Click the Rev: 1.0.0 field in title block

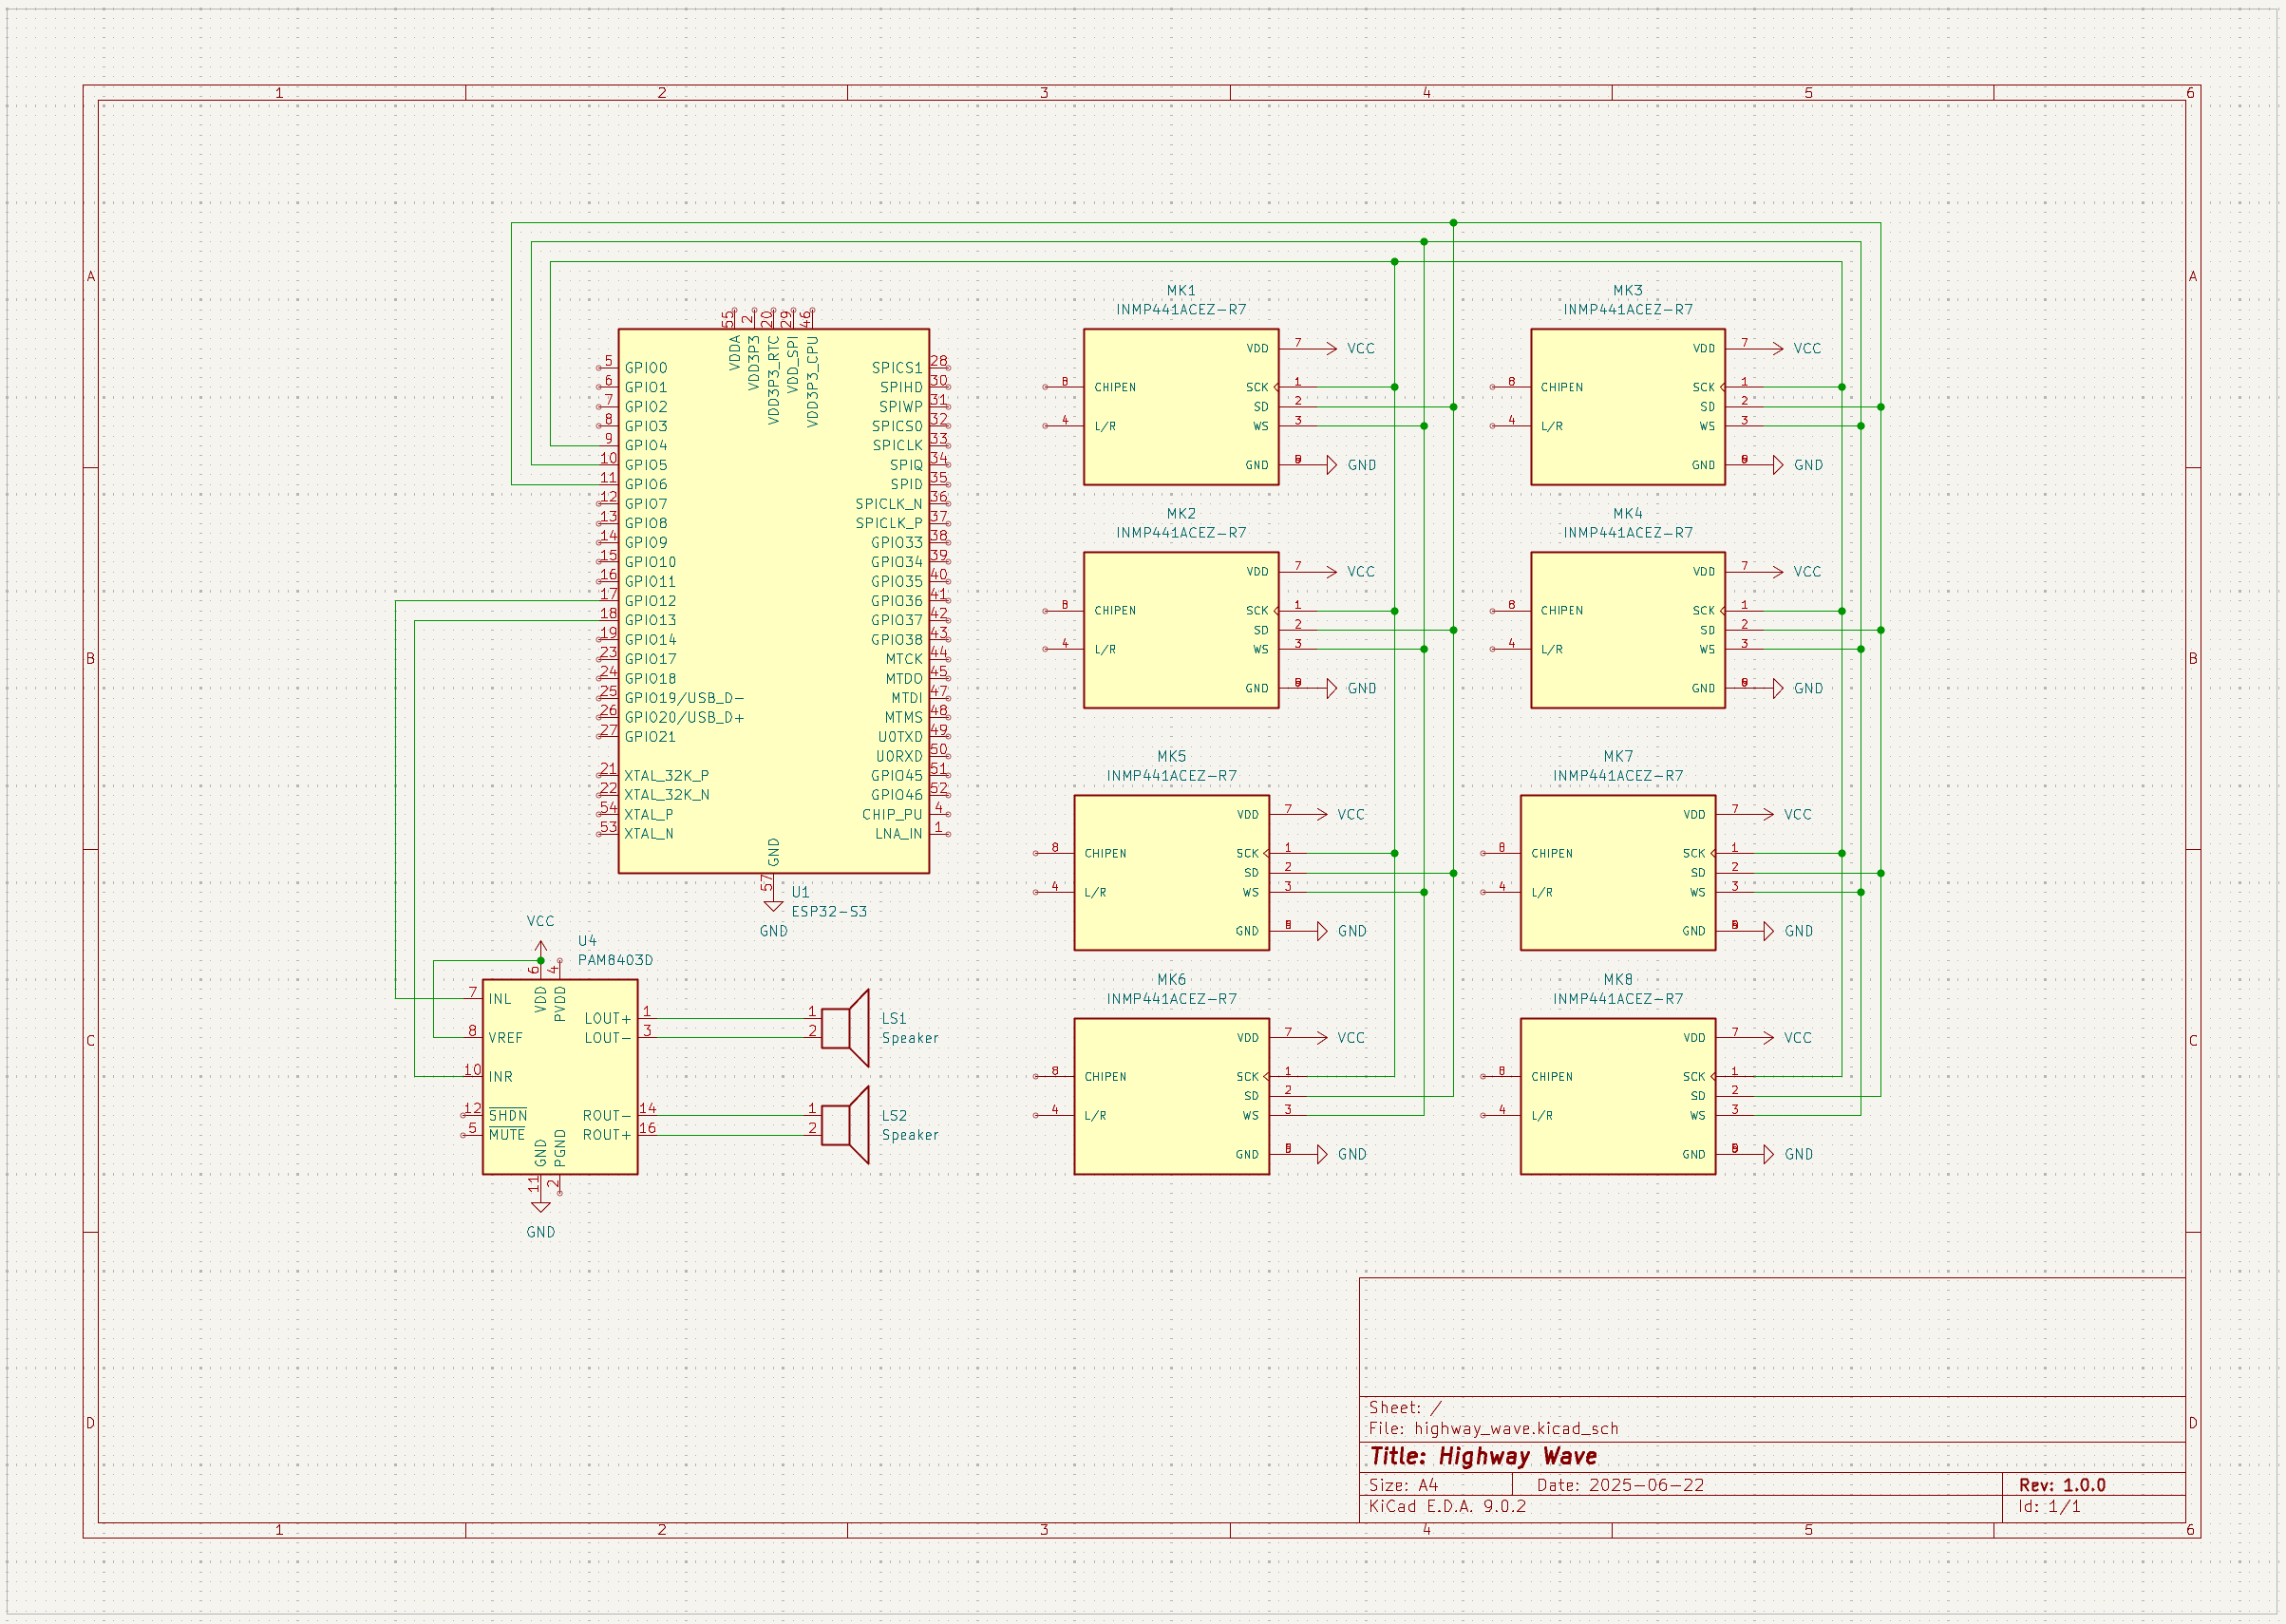click(2061, 1485)
